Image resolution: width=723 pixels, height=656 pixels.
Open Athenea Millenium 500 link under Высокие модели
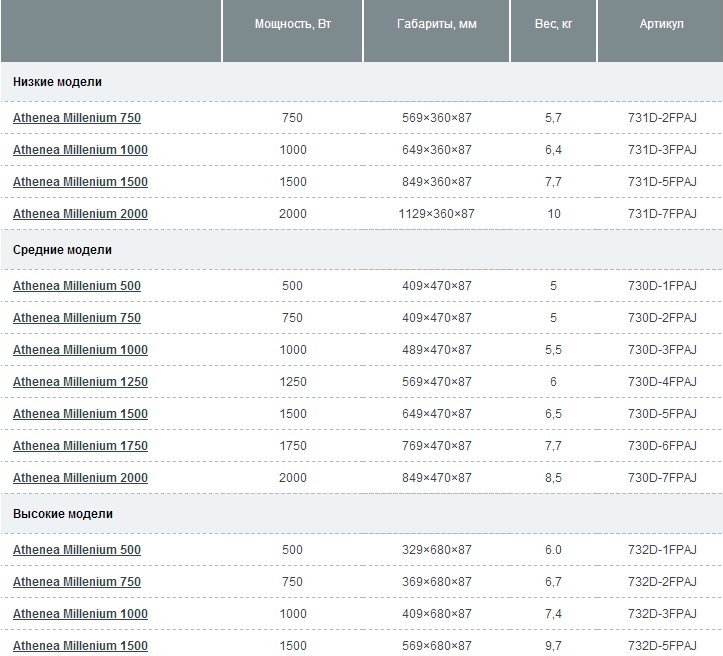(x=77, y=550)
